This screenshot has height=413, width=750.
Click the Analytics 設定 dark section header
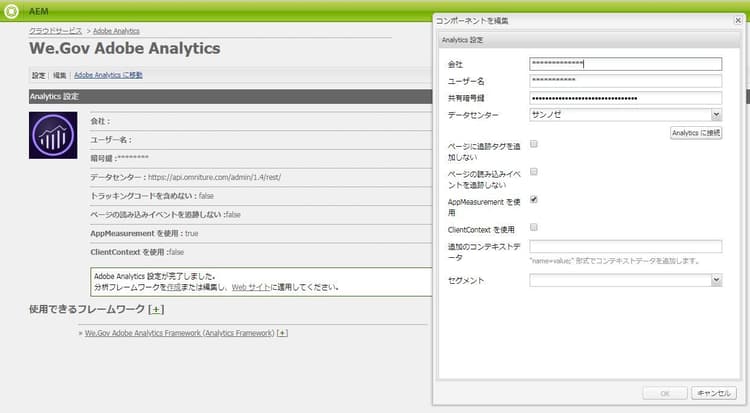tap(231, 97)
